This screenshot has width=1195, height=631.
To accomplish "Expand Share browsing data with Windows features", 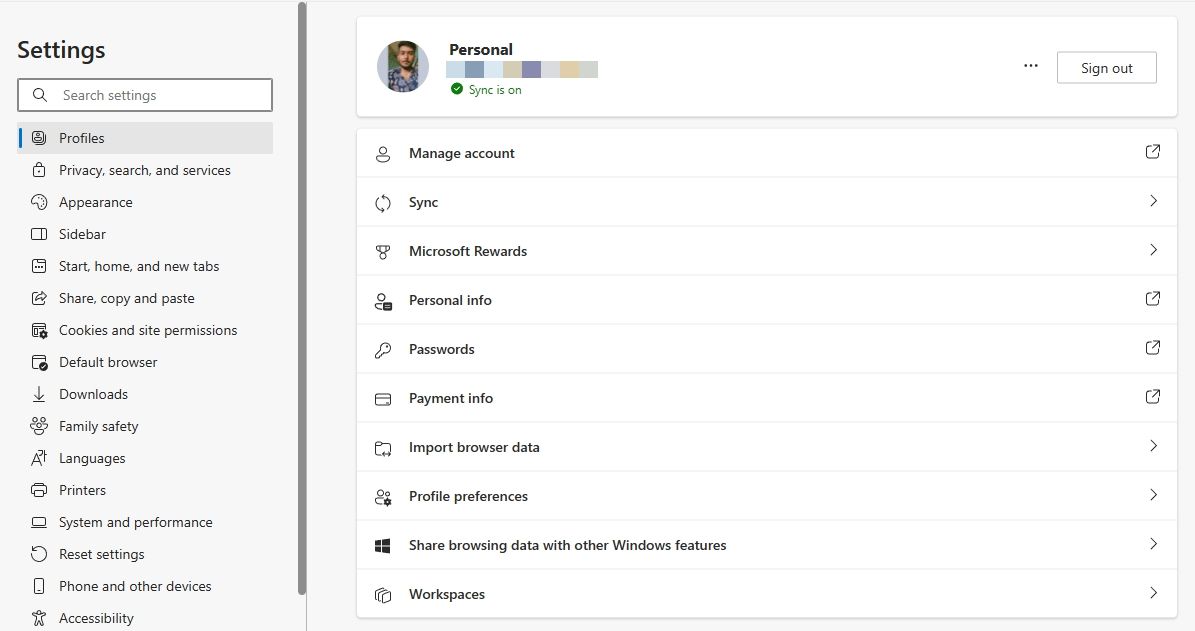I will click(x=1153, y=544).
